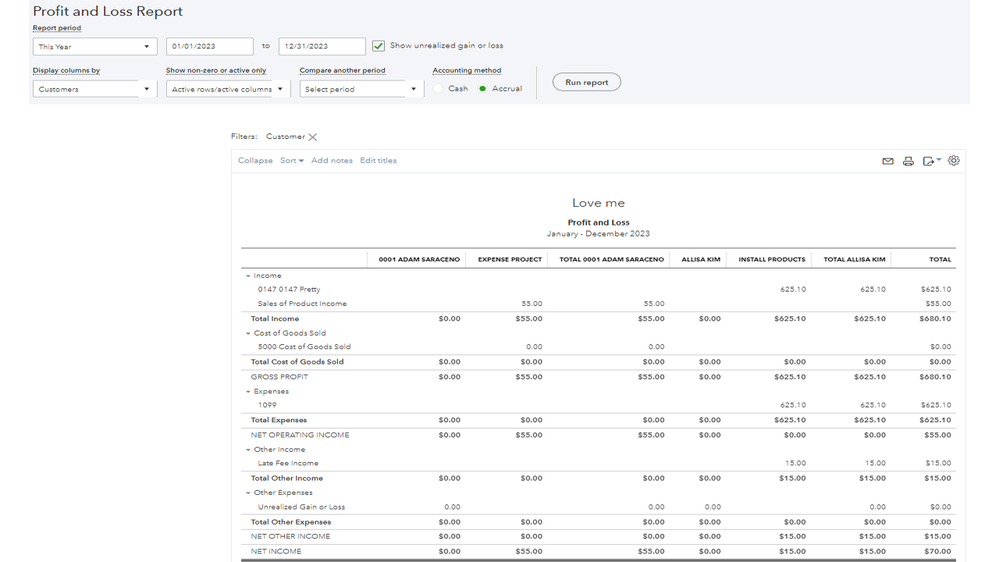
Task: Click Add notes link
Action: (x=331, y=161)
